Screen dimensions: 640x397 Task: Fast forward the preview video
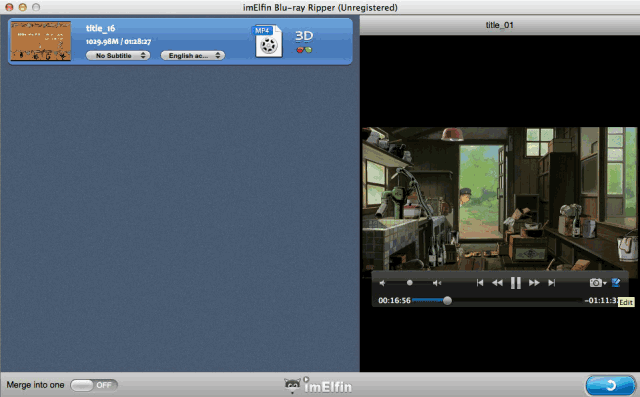point(534,283)
